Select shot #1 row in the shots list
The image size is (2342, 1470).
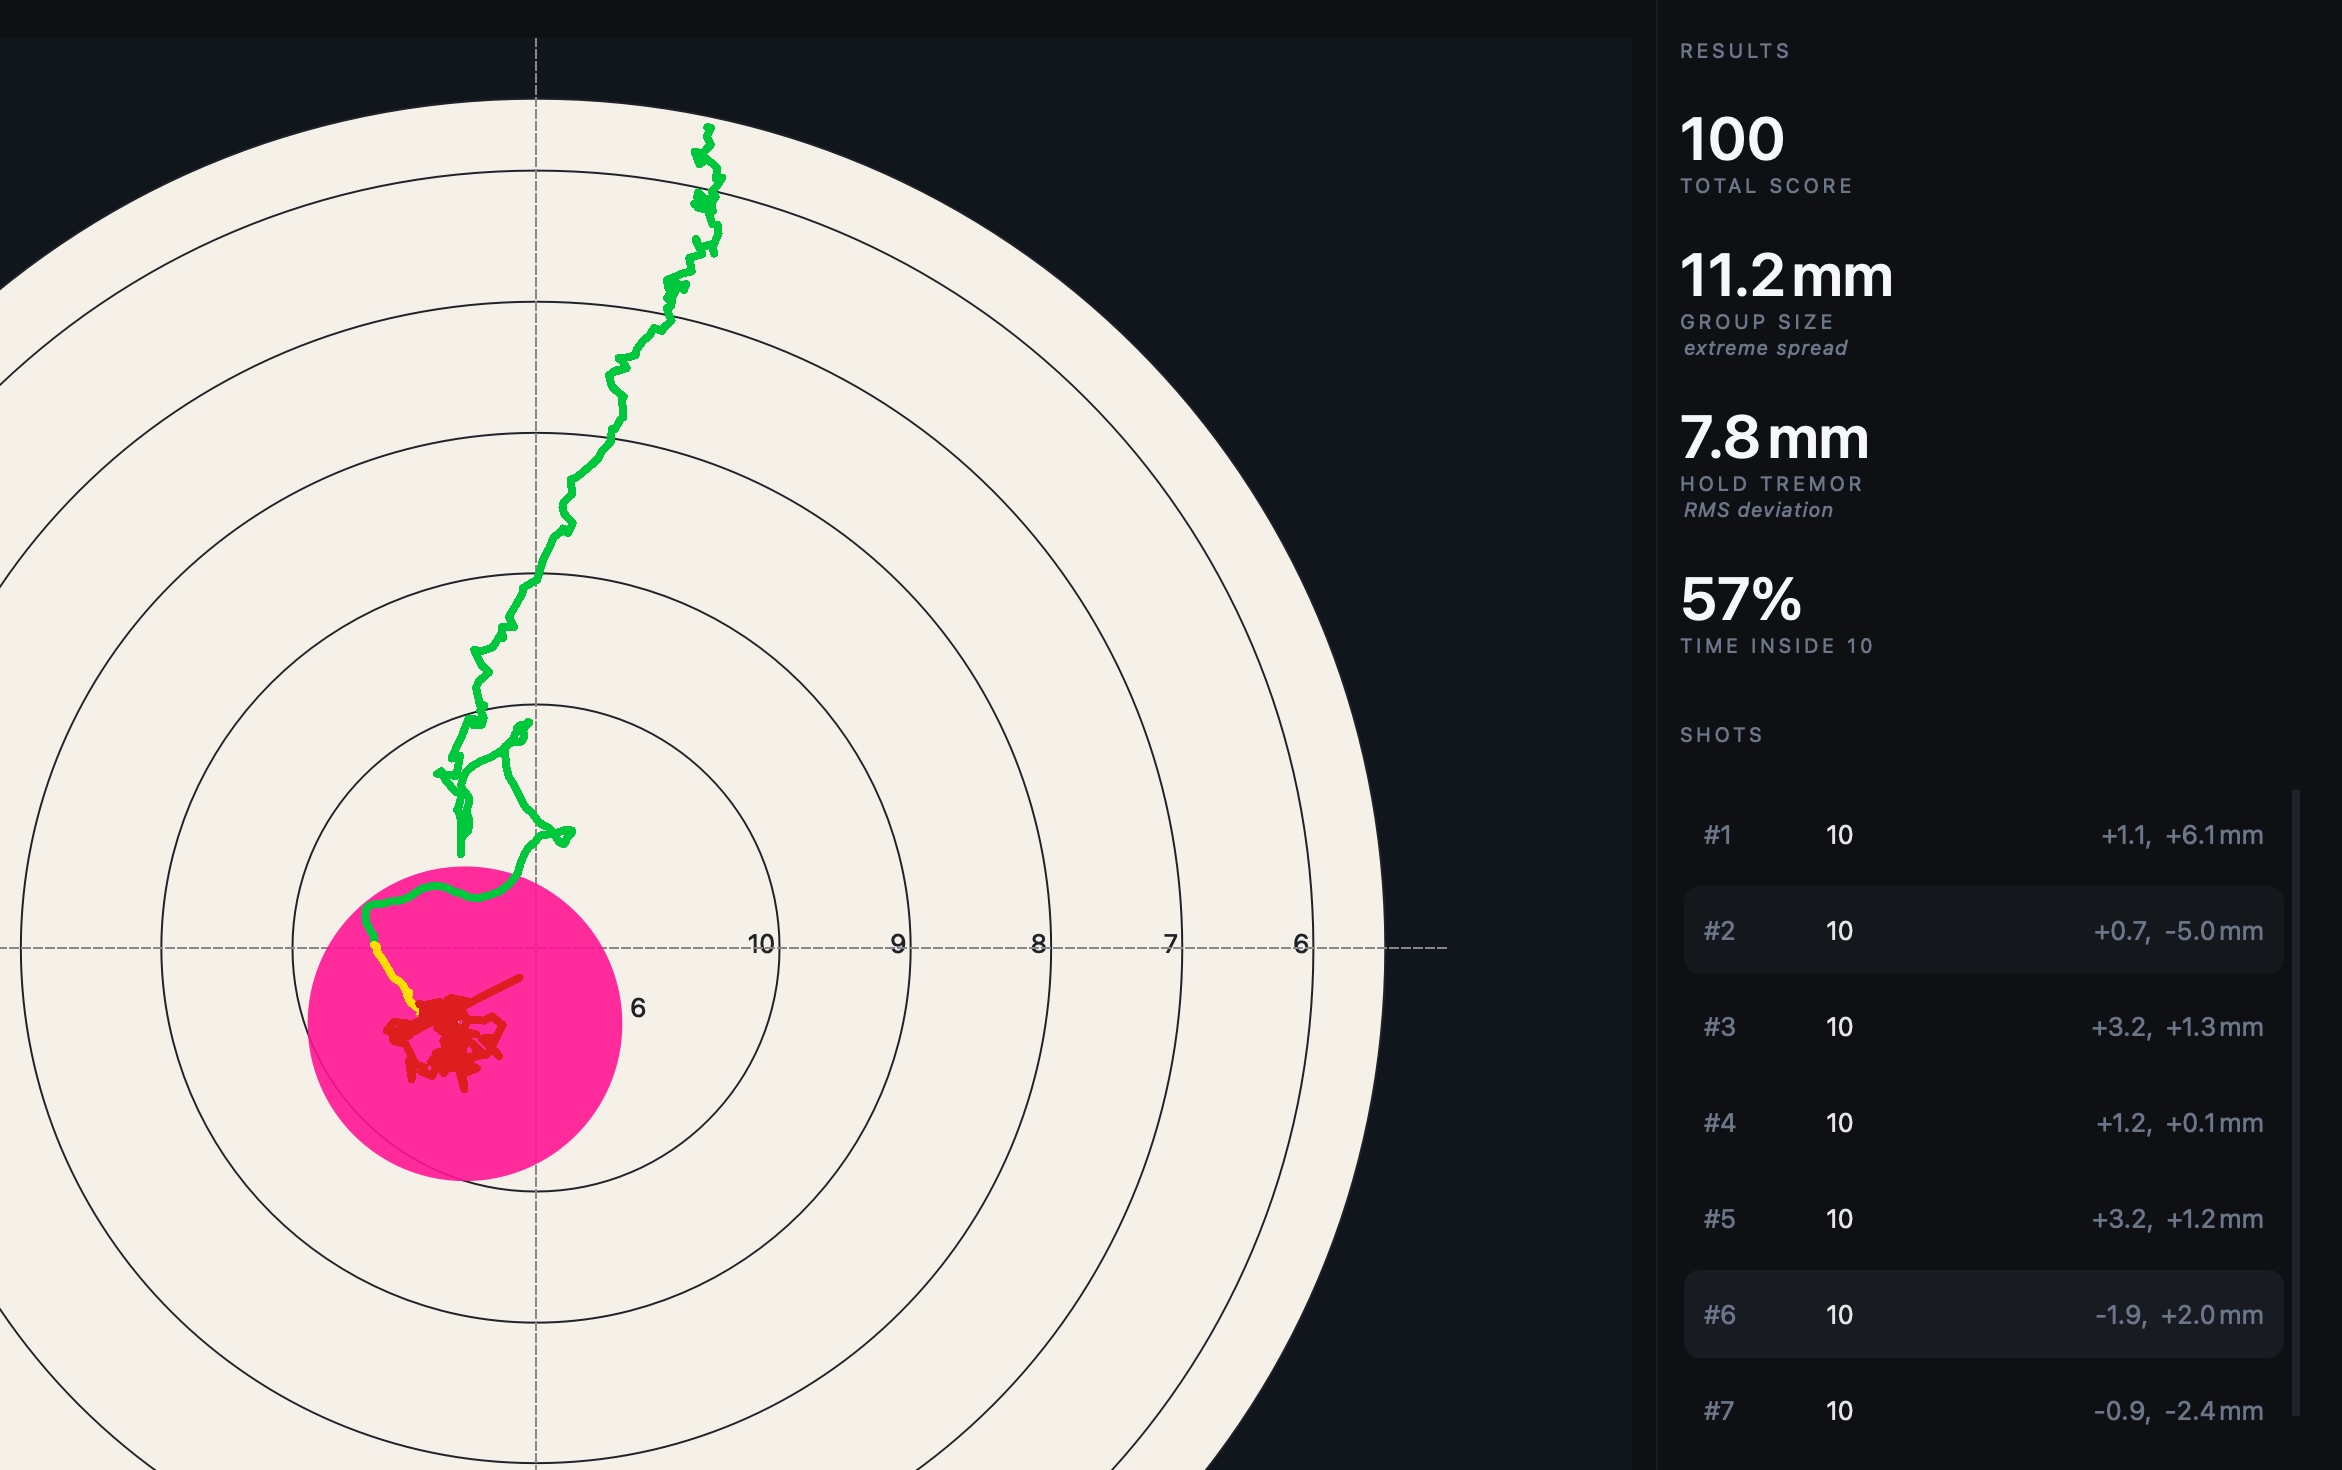coord(1983,835)
